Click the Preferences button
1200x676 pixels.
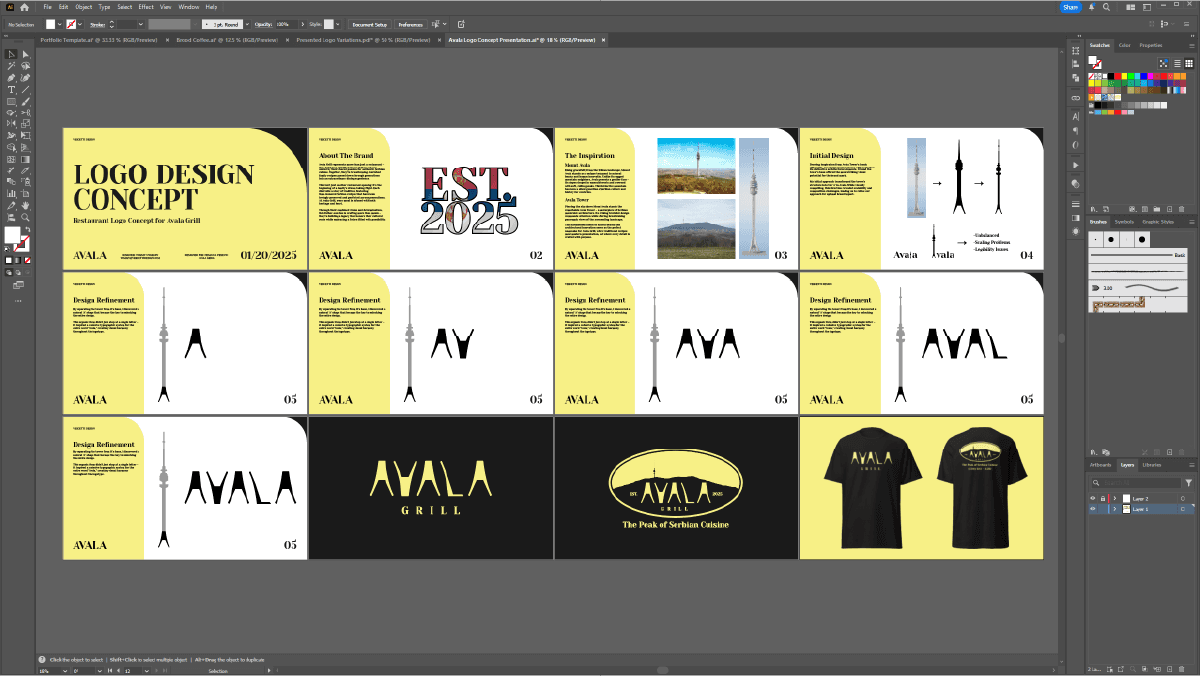coord(411,24)
